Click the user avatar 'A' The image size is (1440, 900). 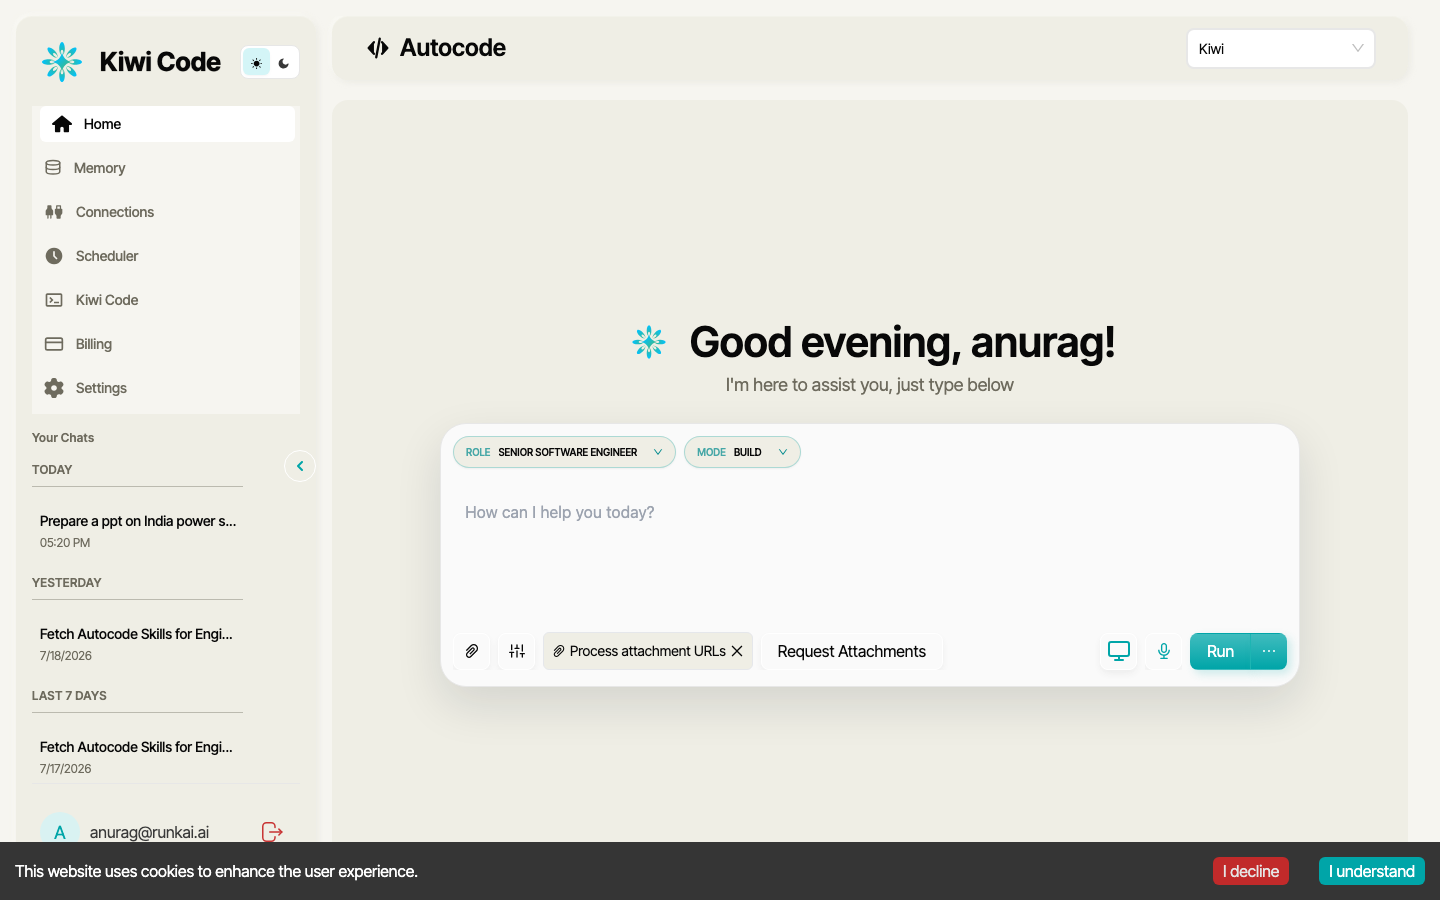point(60,832)
